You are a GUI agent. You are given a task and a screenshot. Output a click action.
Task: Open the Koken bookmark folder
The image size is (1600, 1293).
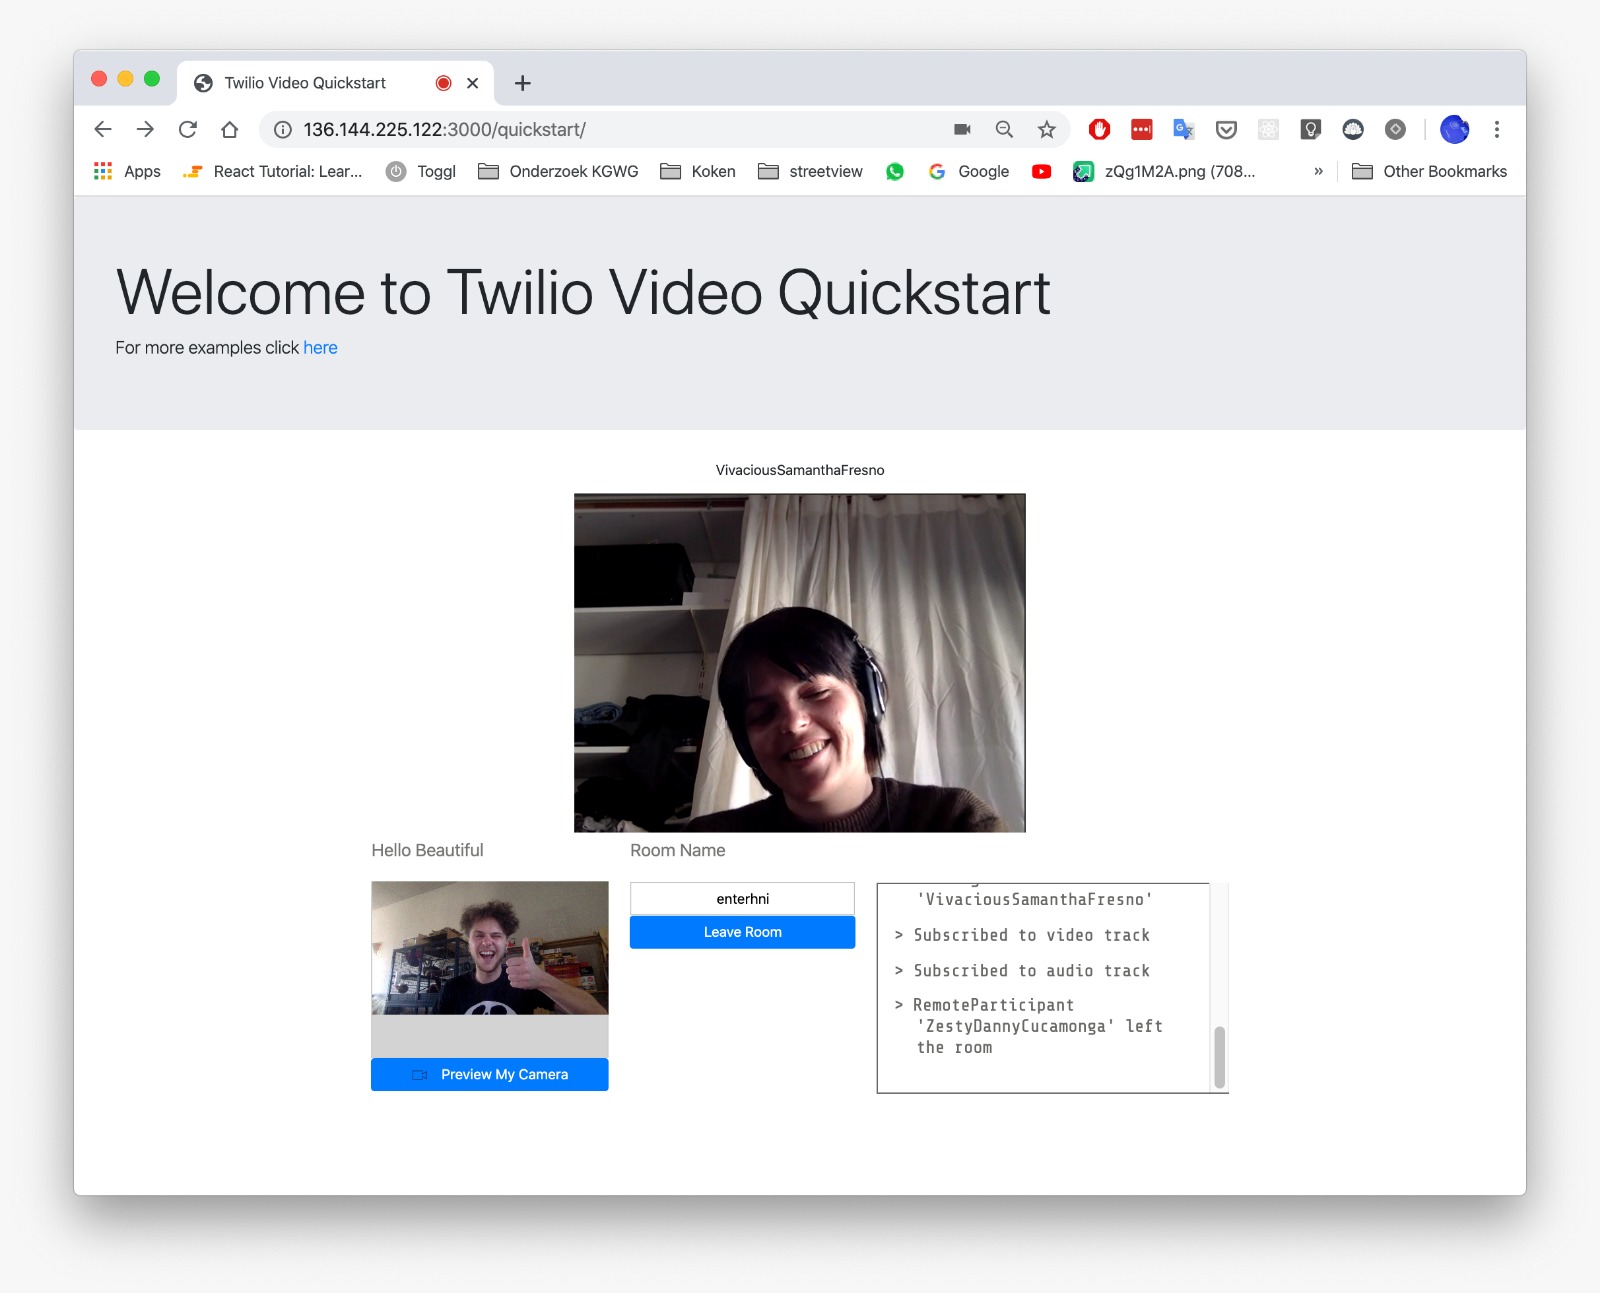(x=698, y=171)
